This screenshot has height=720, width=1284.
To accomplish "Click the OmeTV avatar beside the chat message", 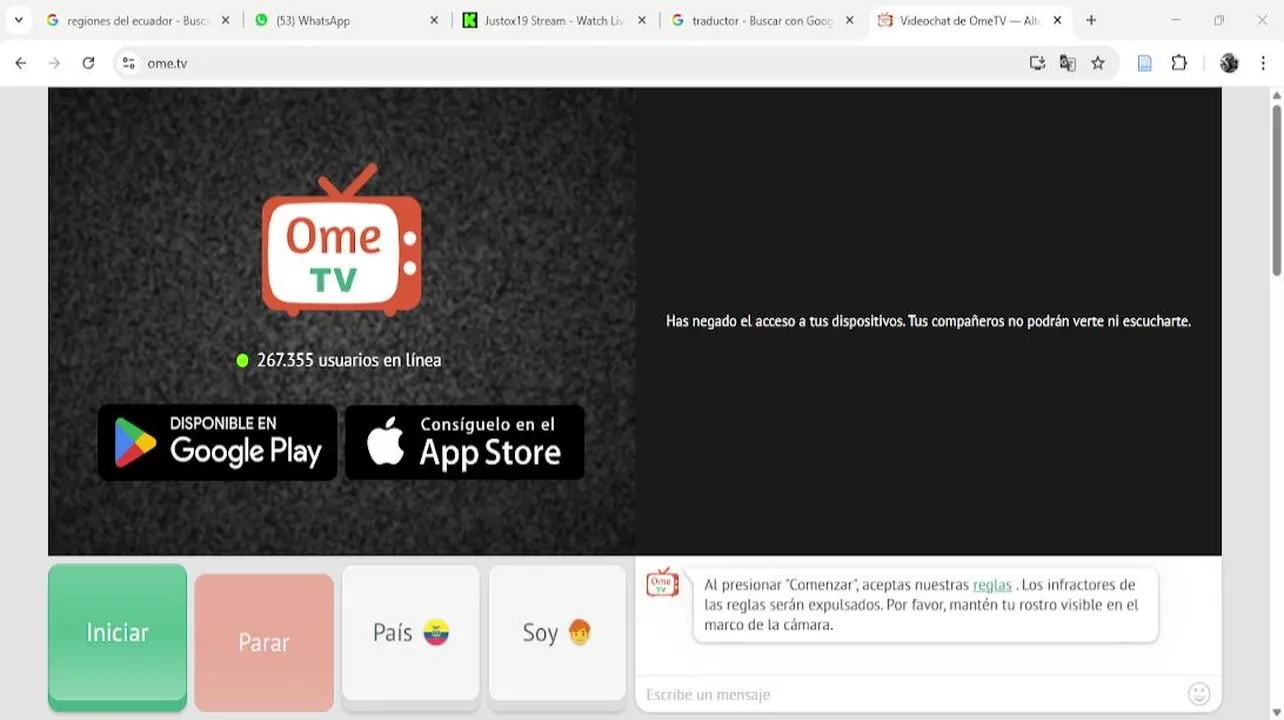I will click(x=662, y=583).
